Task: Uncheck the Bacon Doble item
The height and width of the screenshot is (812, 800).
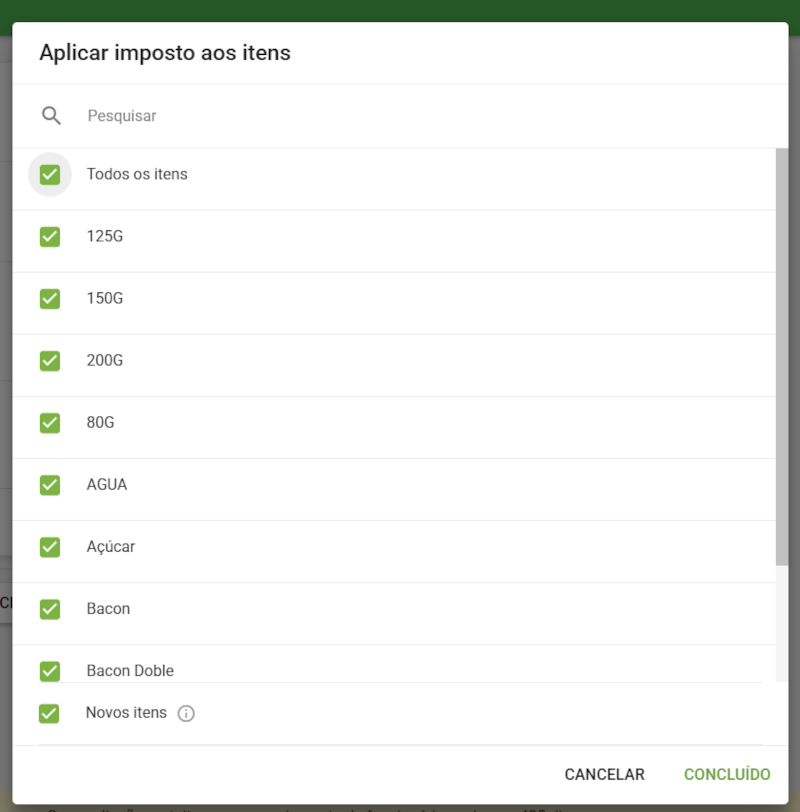Action: click(x=50, y=671)
